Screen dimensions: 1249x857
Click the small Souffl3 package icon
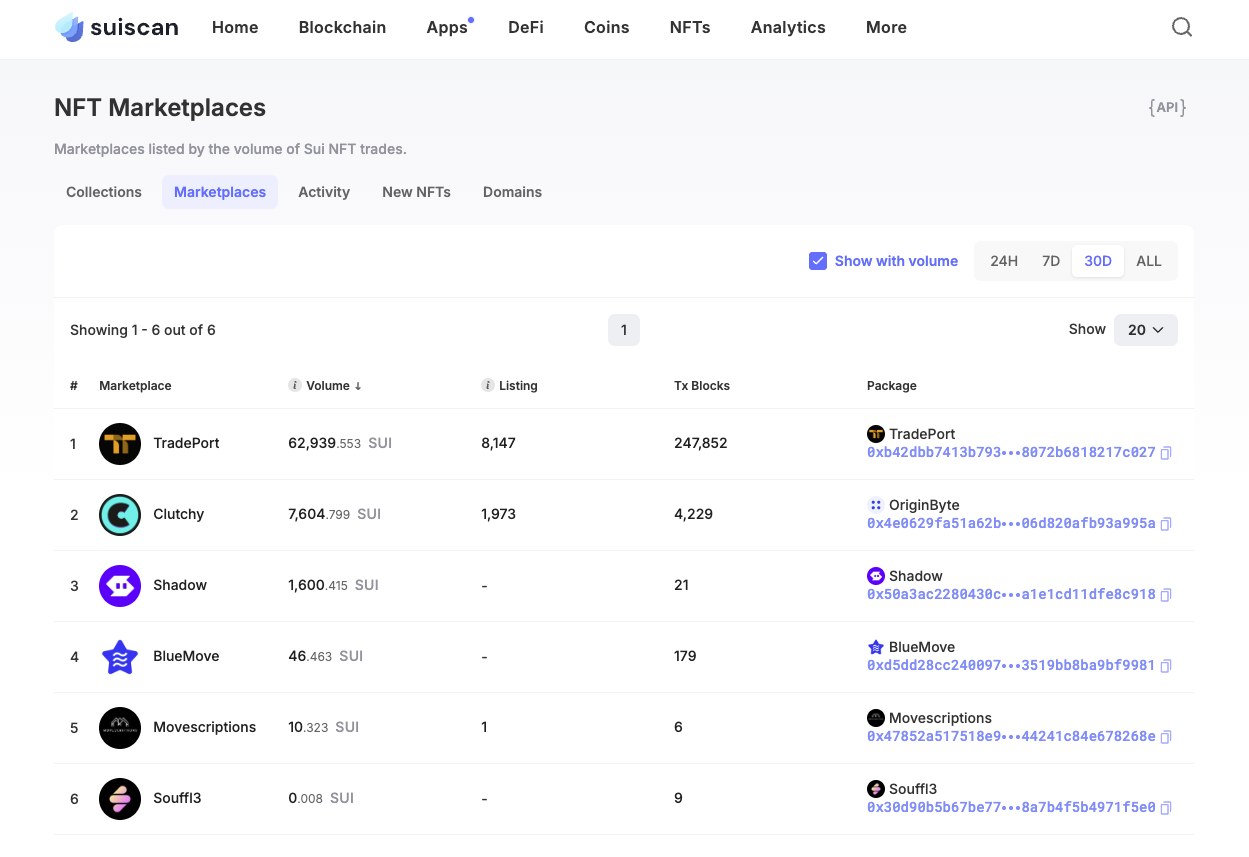click(x=876, y=789)
